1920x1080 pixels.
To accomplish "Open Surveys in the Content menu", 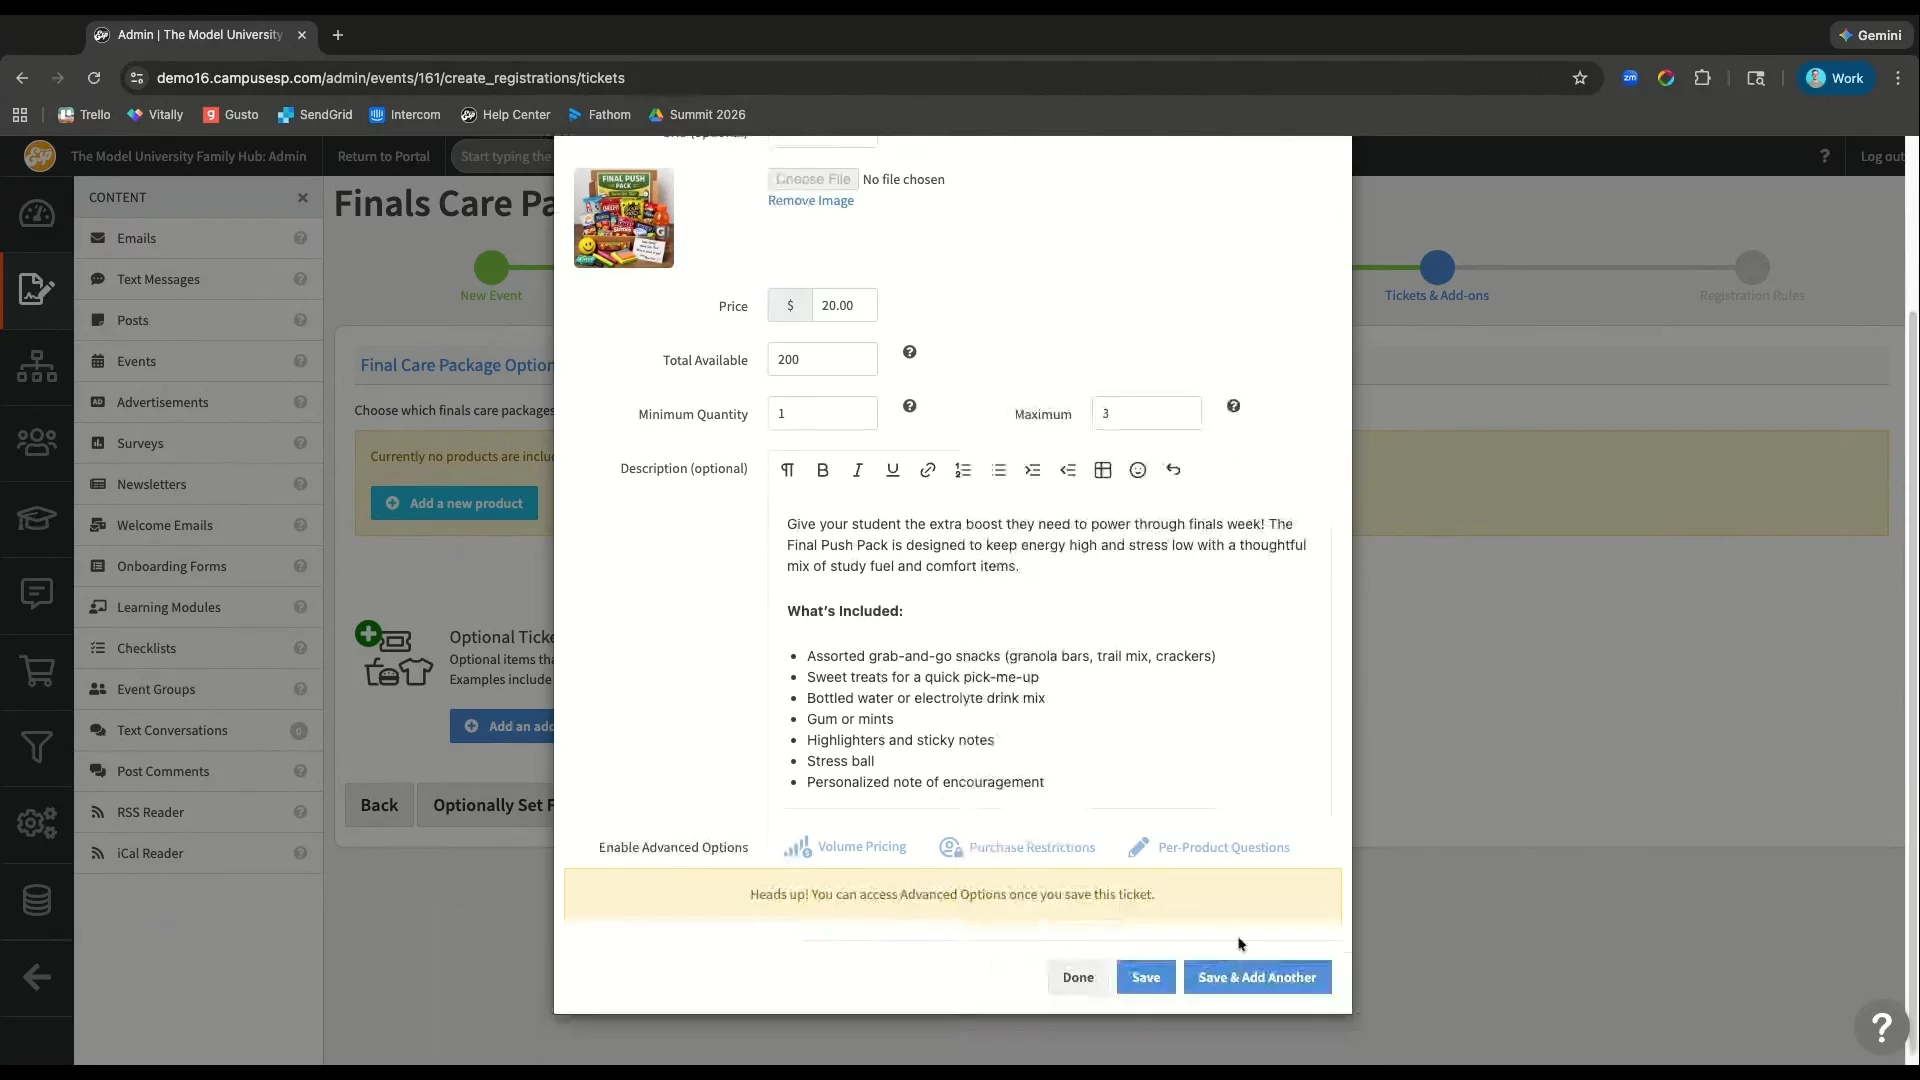I will click(140, 443).
